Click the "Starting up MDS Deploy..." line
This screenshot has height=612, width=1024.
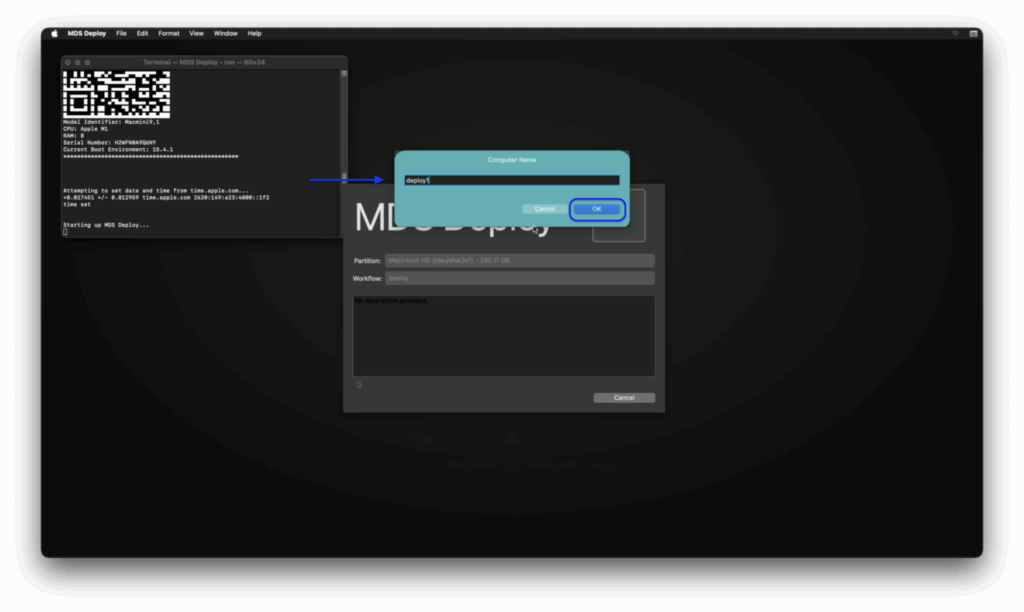click(x=106, y=225)
